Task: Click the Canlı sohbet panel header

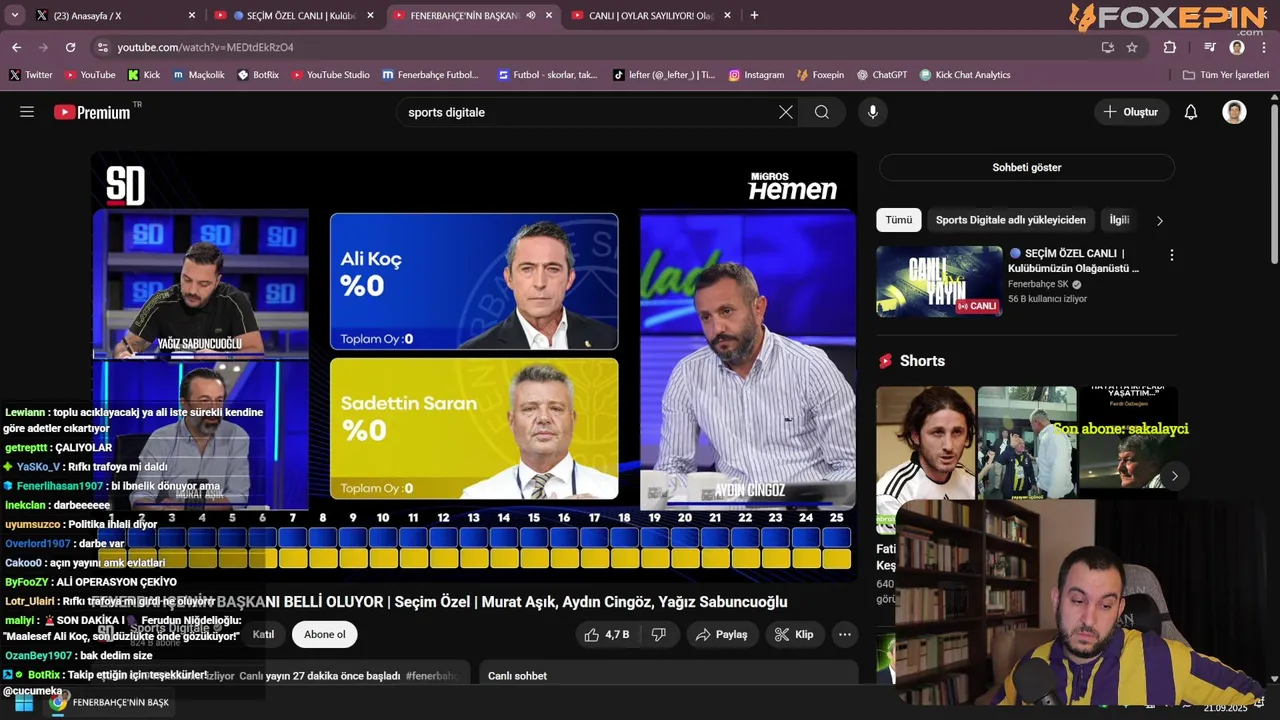Action: pos(668,675)
